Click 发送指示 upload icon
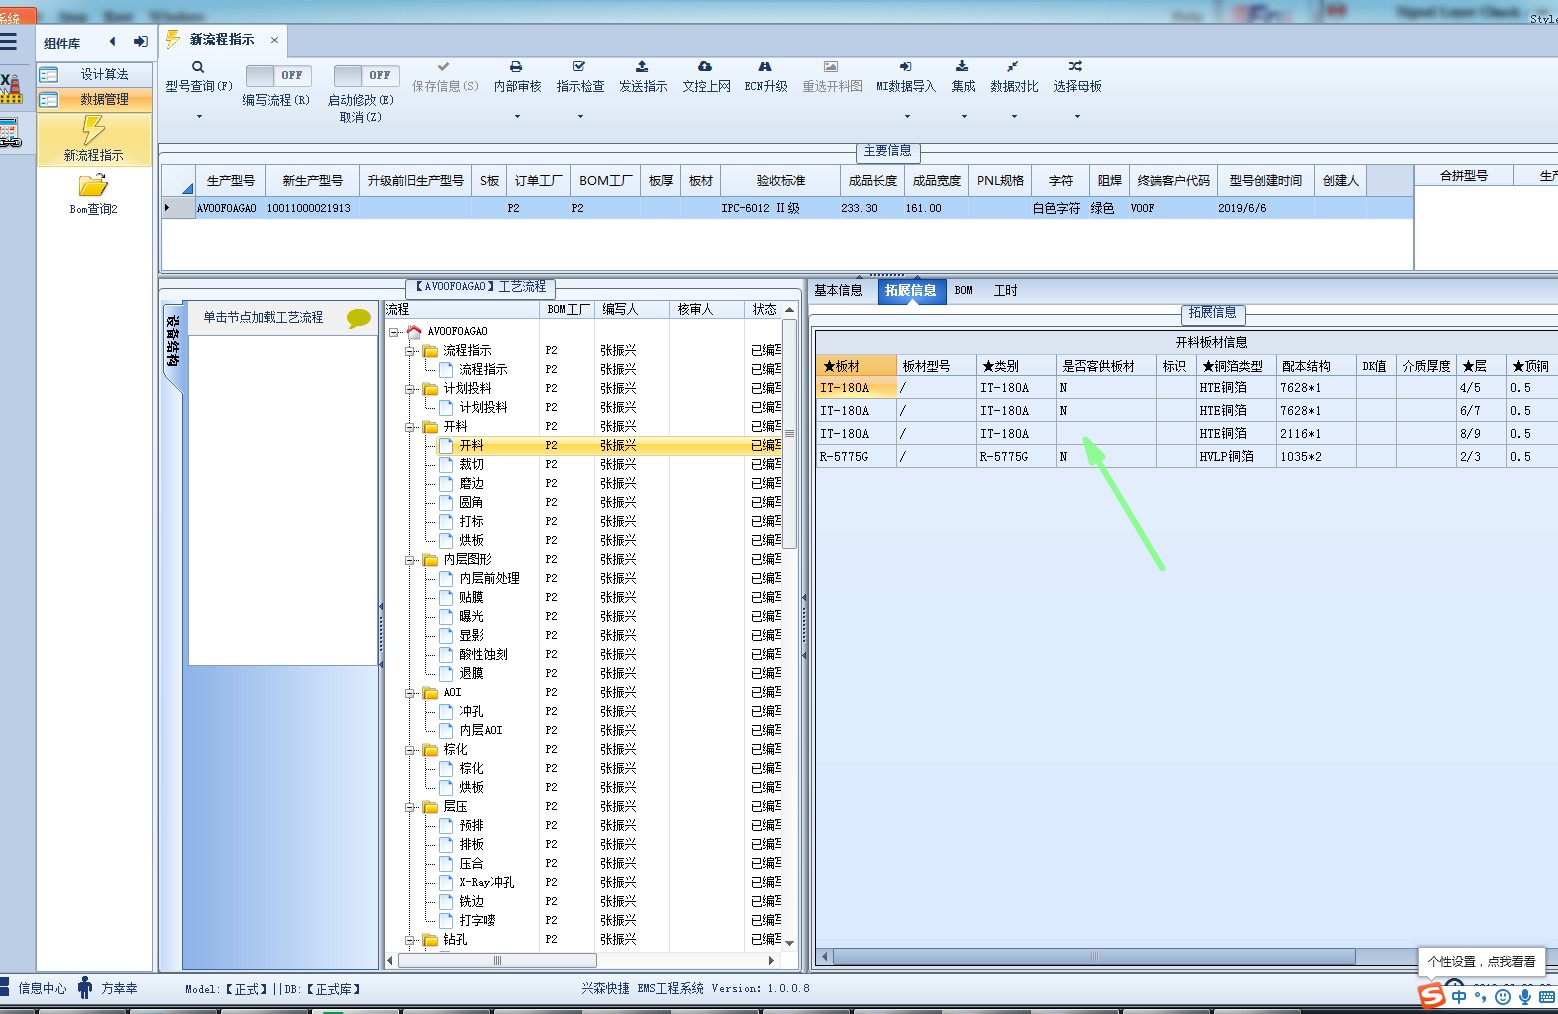 (x=642, y=67)
